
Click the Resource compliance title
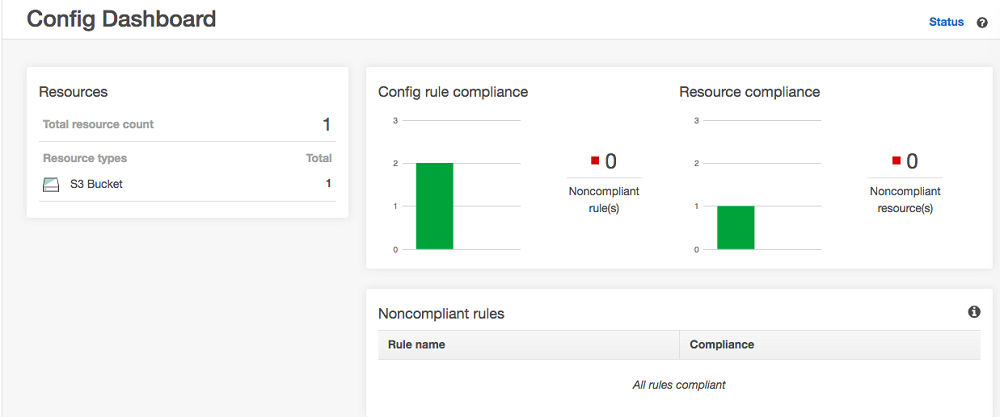click(749, 92)
